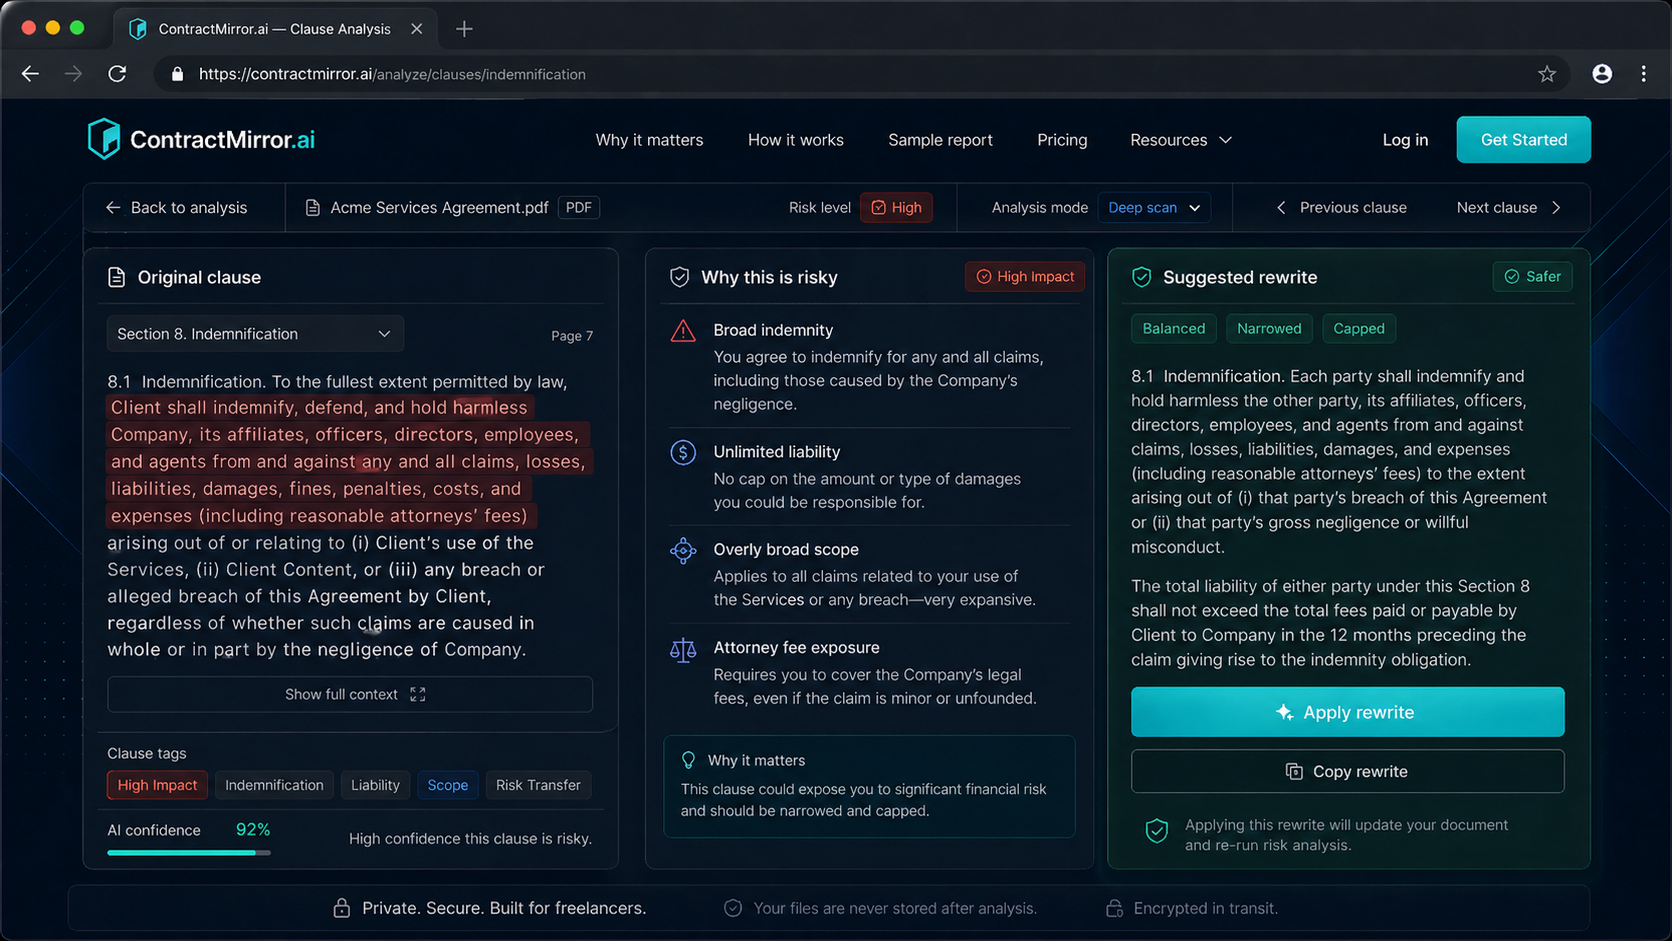
Task: Select the Narrowed rewrite tag
Action: pyautogui.click(x=1269, y=329)
